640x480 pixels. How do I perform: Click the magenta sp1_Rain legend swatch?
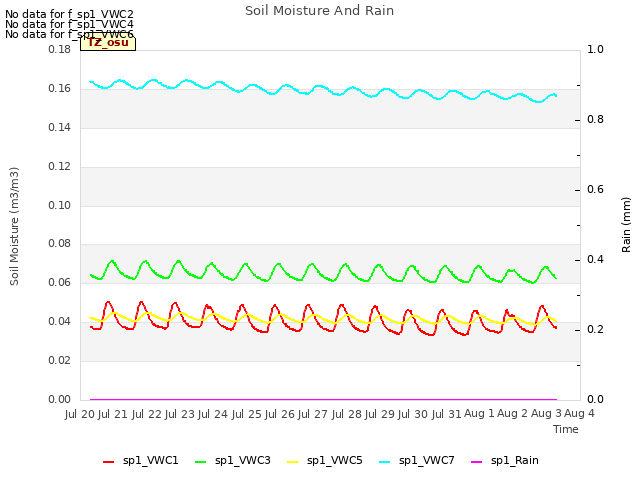pyautogui.click(x=476, y=462)
